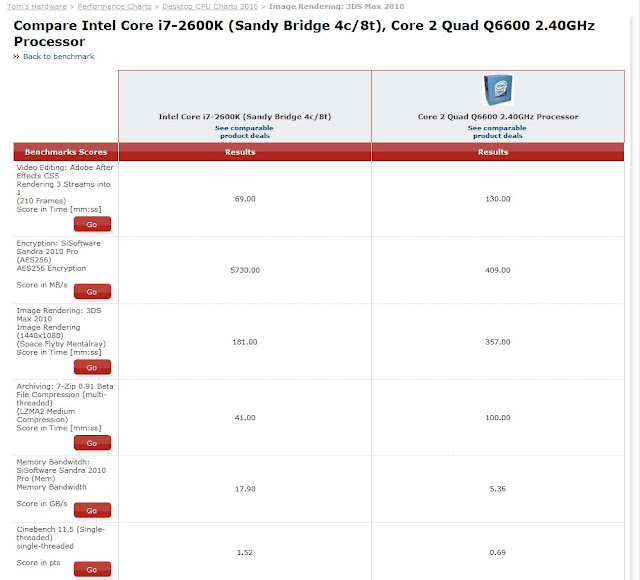Select the 130.00 After Effects result
Viewport: 640px width, 580px height.
498,199
